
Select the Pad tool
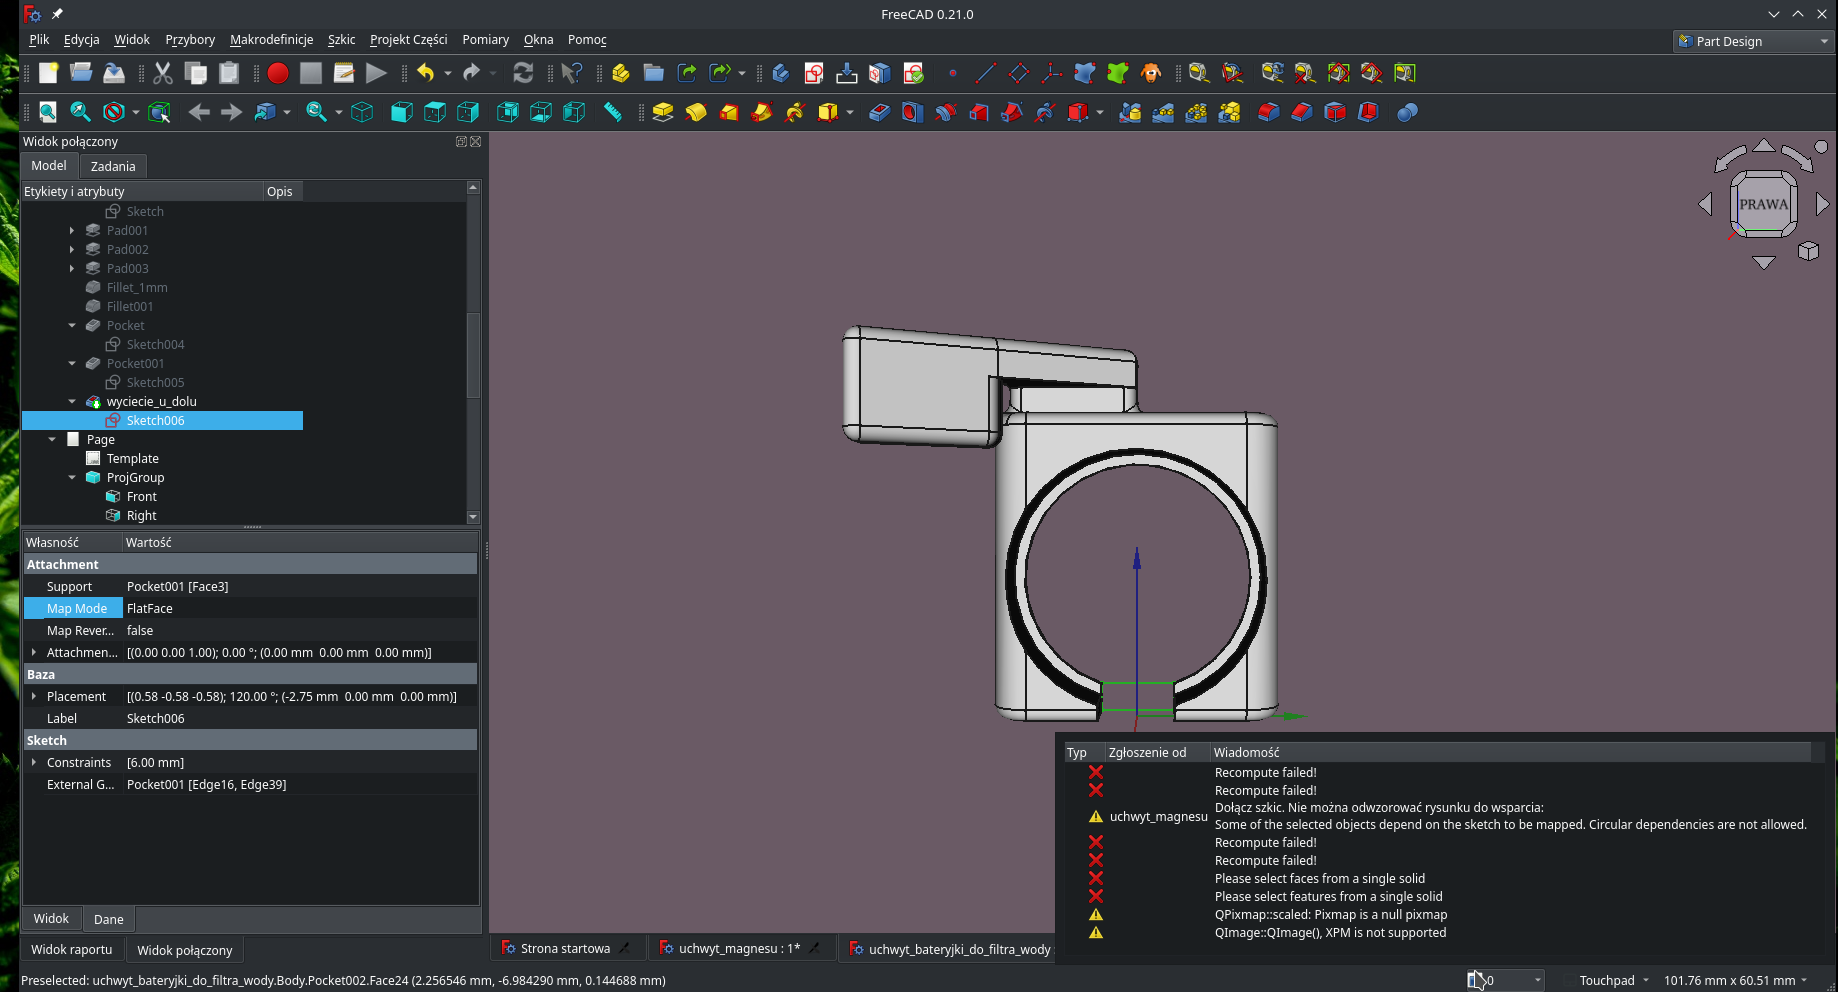coord(662,112)
